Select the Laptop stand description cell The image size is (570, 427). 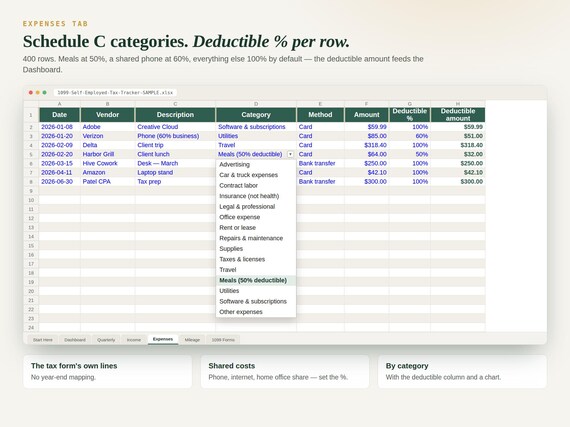tap(175, 172)
